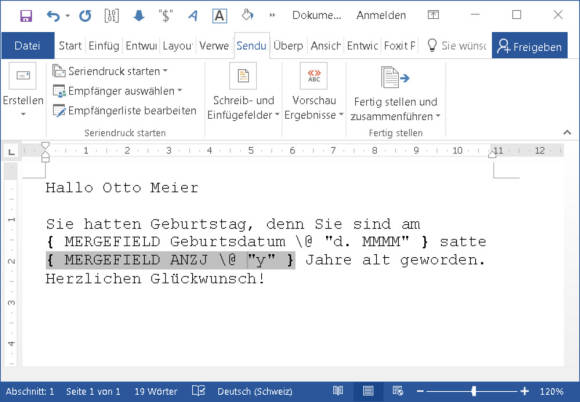Screen dimensions: 580x402
Task: Open the Empfänger auswählen dropdown
Action: click(118, 91)
